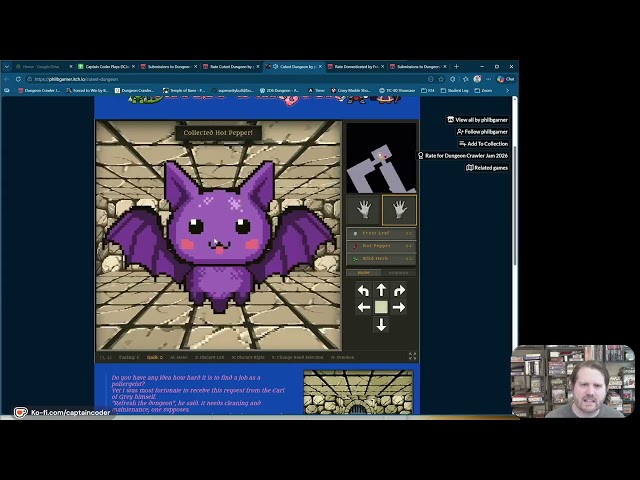Click the move-backward down arrow button
640x480 pixels.
click(381, 325)
